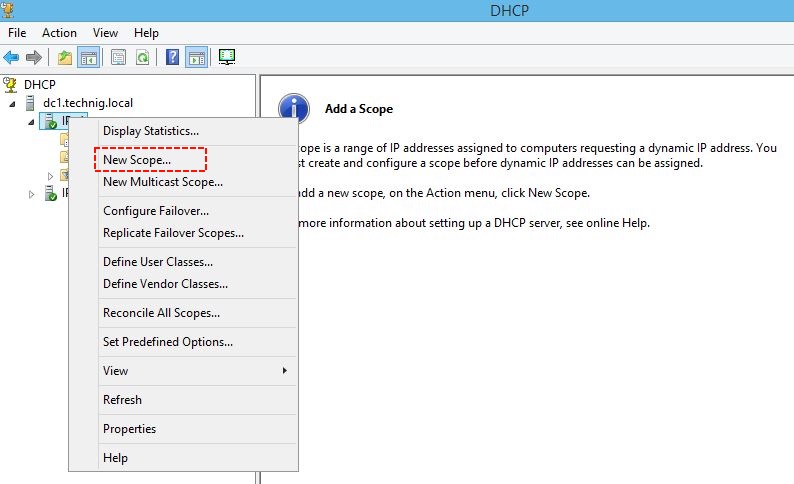Open the Action menu in the menu bar
794x484 pixels.
[59, 33]
